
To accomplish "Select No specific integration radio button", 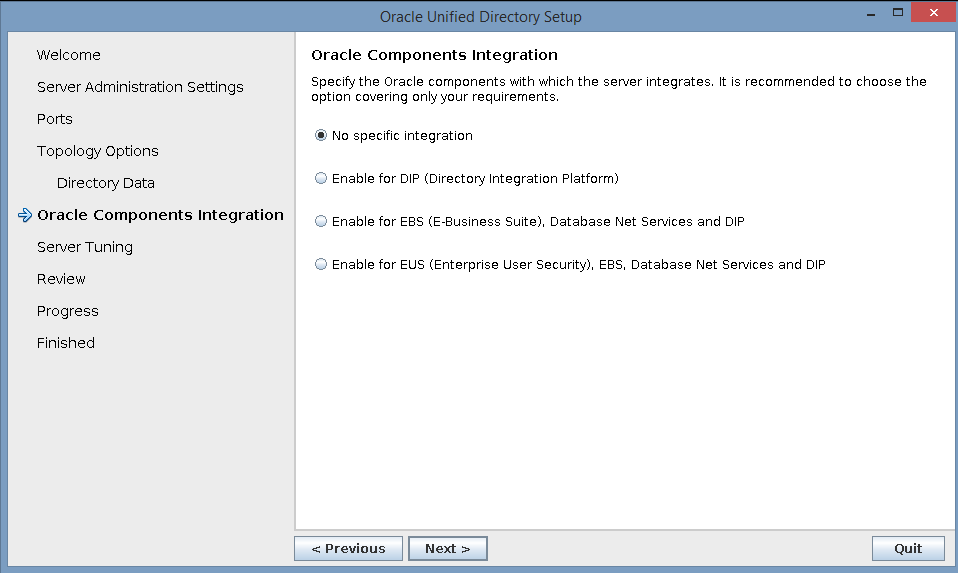I will coord(321,136).
